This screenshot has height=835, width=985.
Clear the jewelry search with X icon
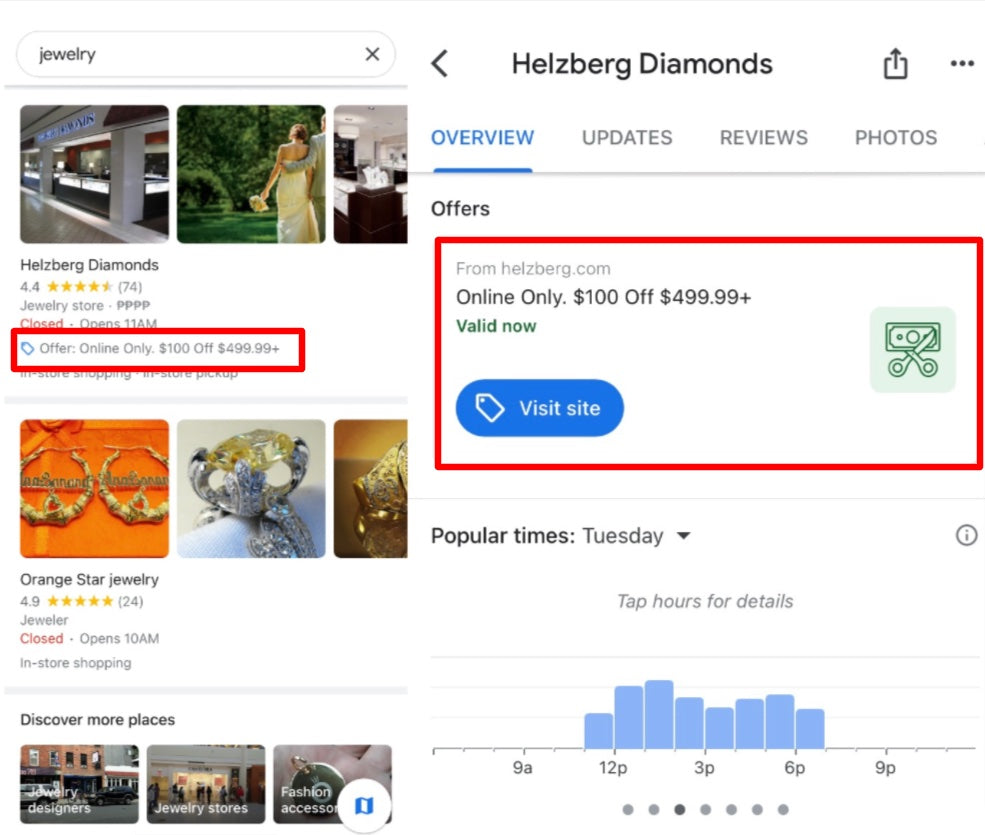372,54
